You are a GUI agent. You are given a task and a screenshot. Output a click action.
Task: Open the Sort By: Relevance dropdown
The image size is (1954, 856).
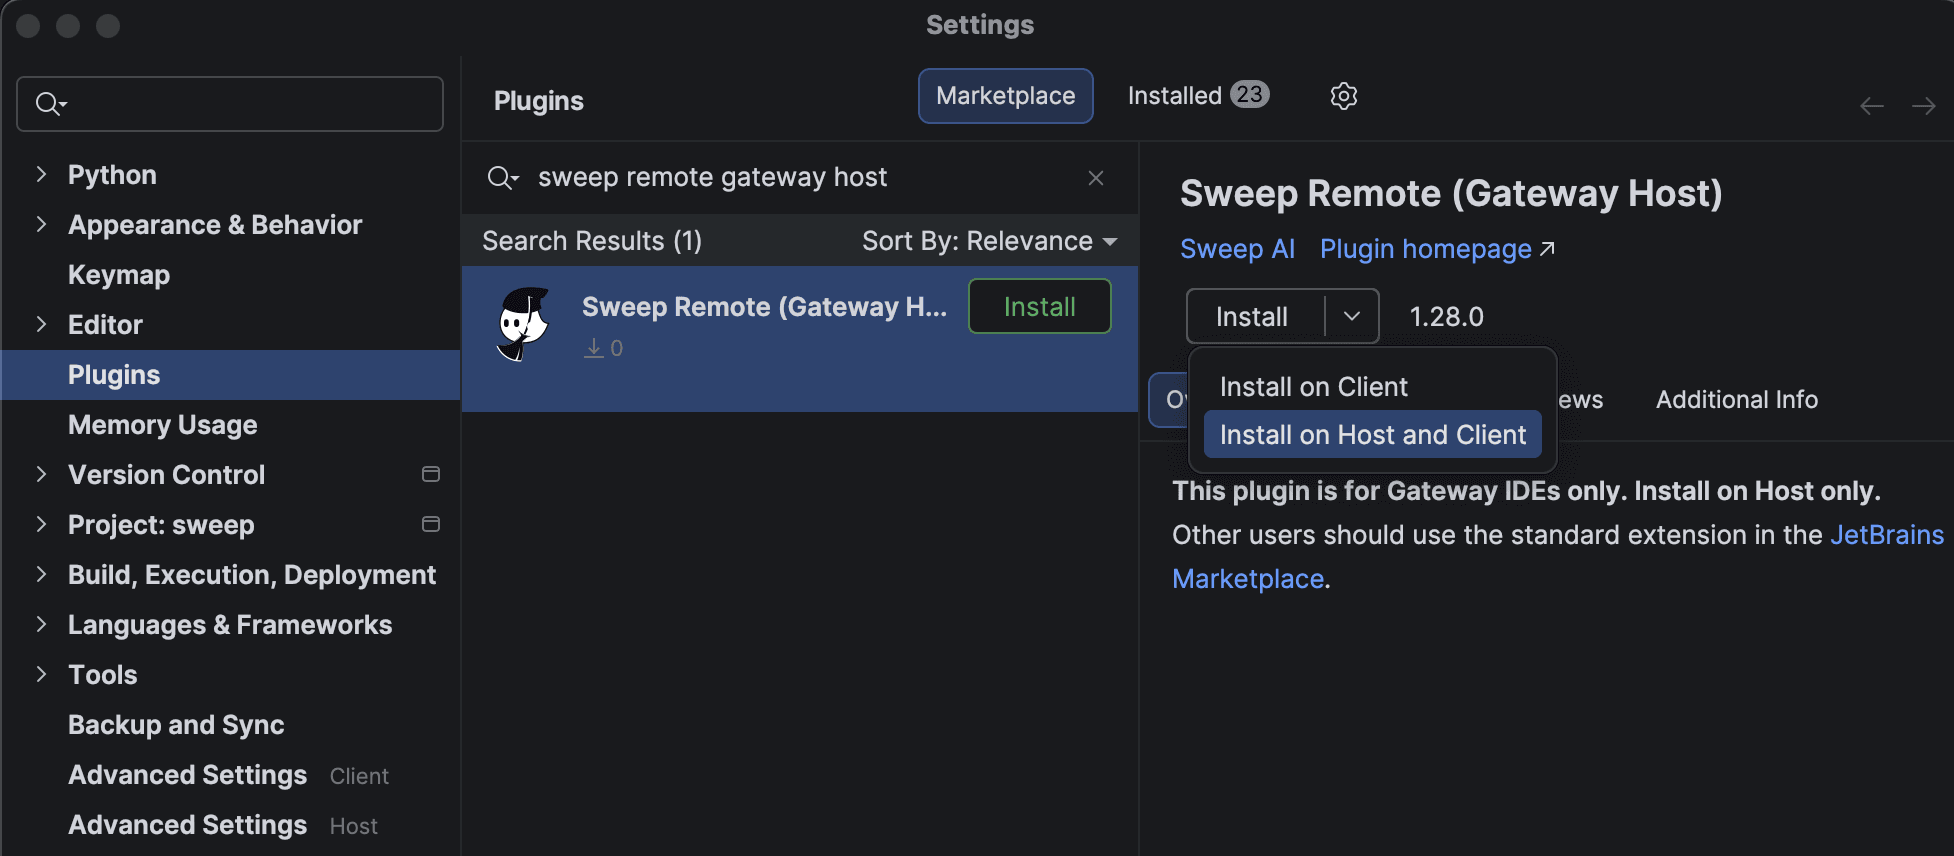click(x=990, y=241)
